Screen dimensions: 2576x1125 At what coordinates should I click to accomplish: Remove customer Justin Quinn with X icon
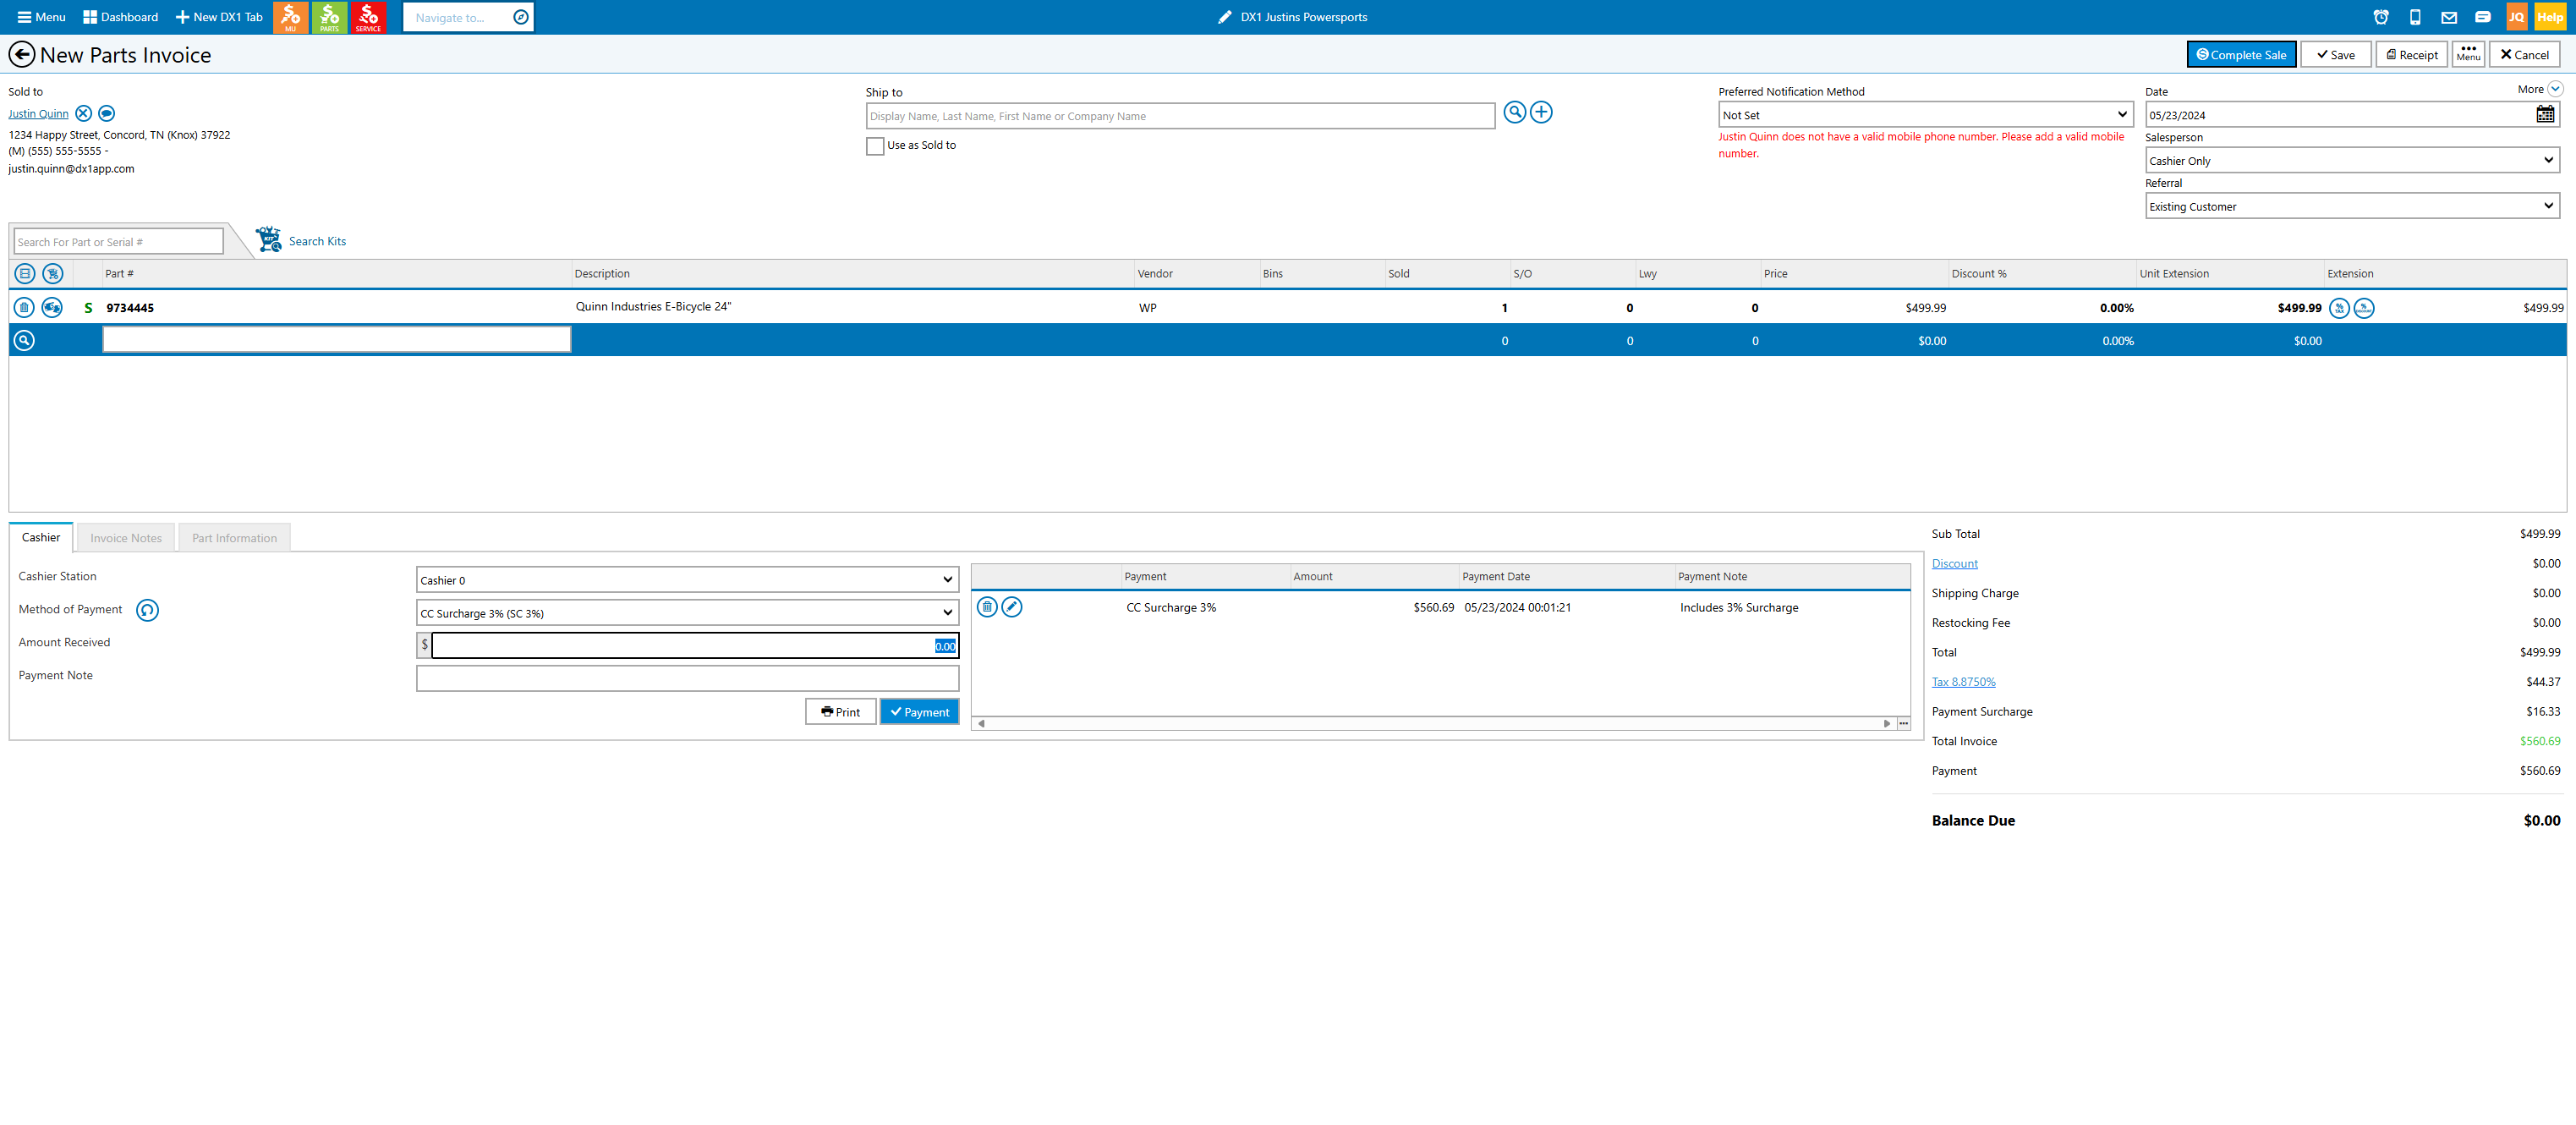(x=84, y=113)
